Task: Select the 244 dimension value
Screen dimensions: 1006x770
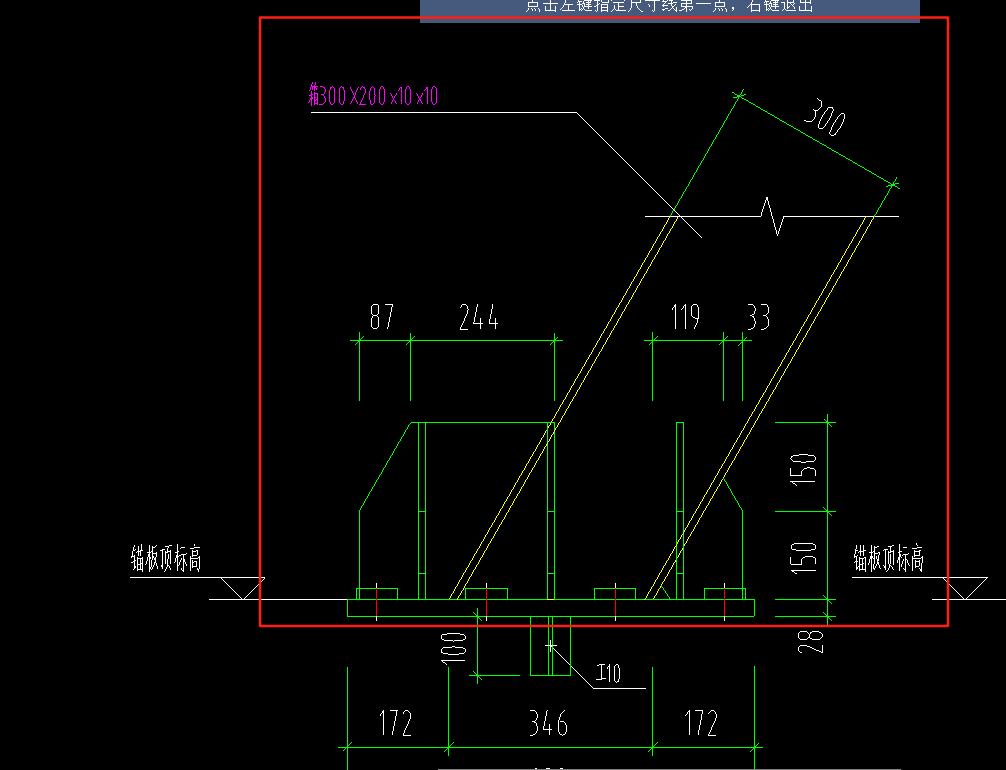Action: click(x=479, y=317)
